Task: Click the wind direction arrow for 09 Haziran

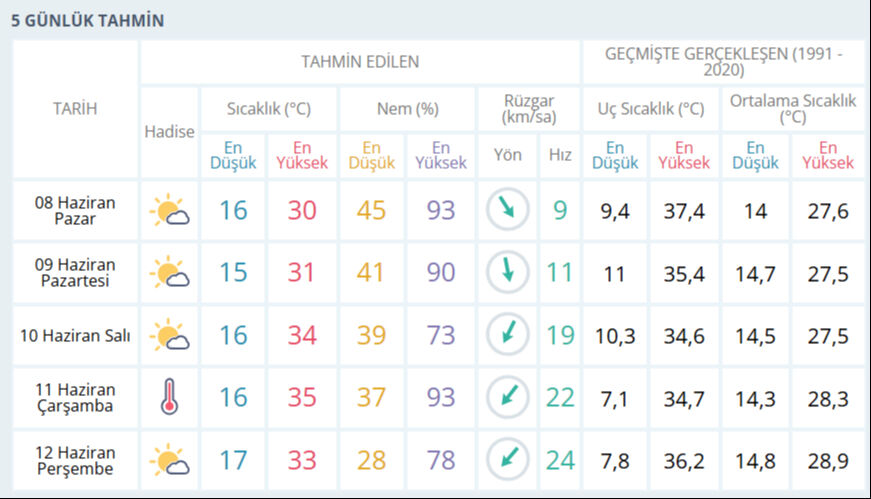Action: pos(507,272)
